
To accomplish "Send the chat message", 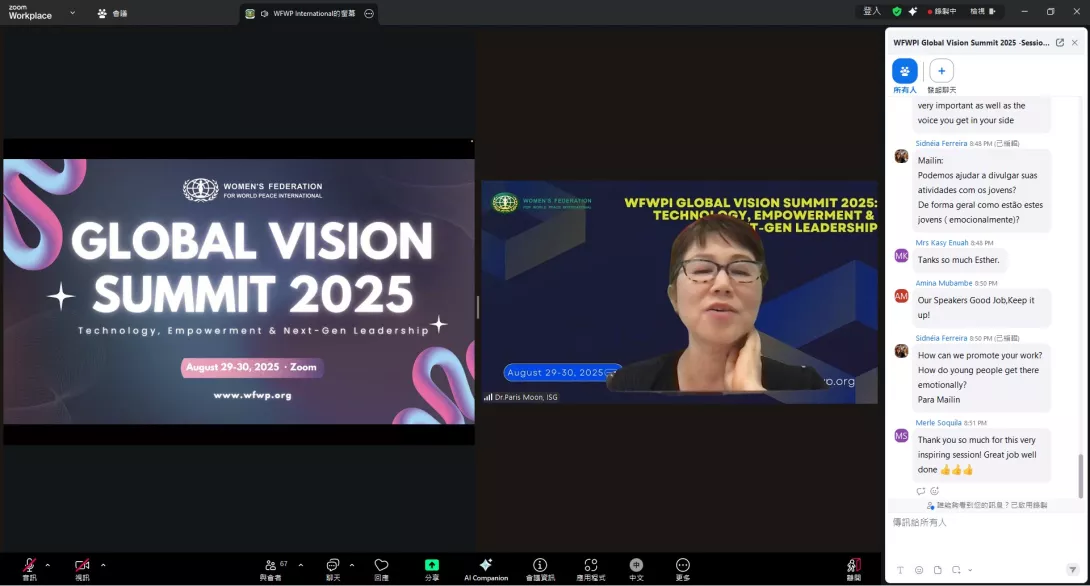I will [1072, 570].
